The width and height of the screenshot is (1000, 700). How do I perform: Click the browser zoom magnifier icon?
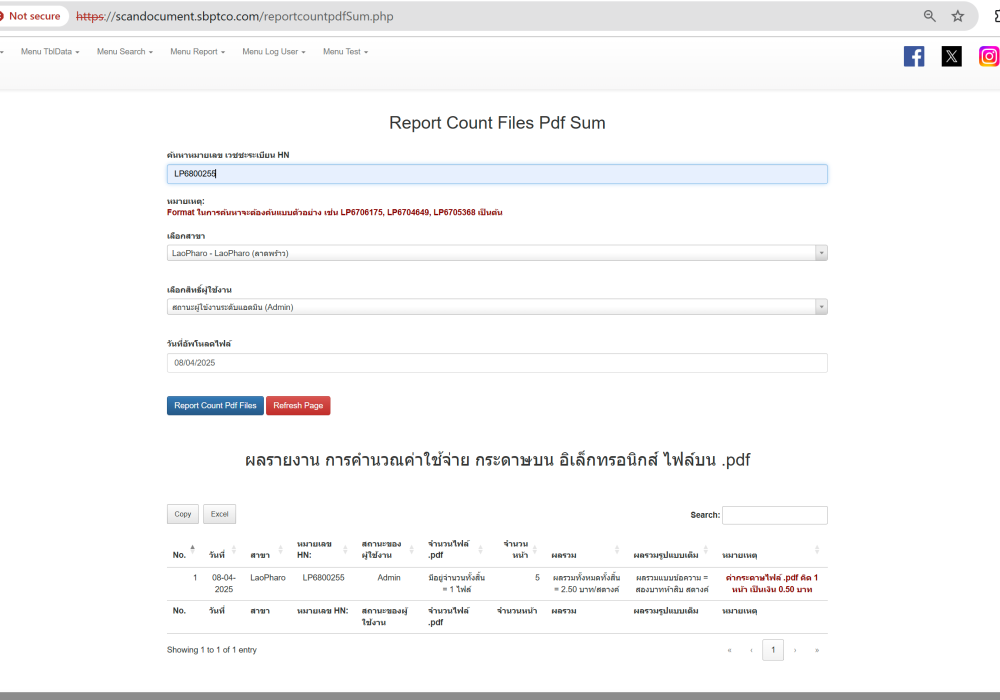click(x=930, y=16)
